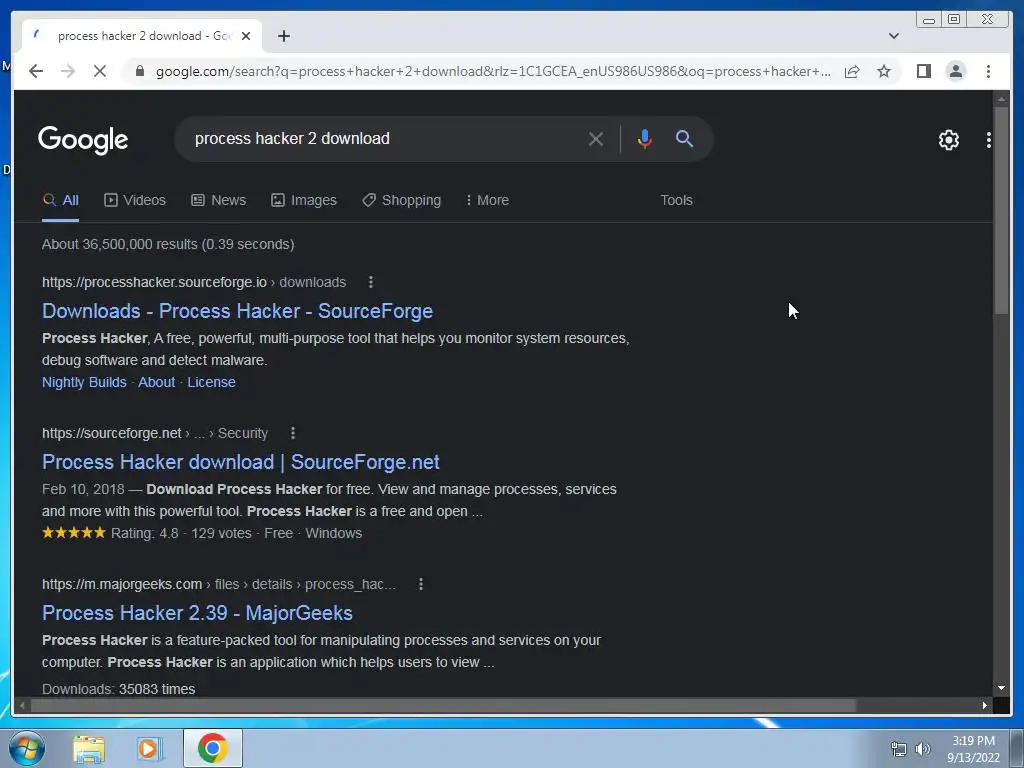Screen dimensions: 1024x768
Task: Open a new tab
Action: click(283, 36)
